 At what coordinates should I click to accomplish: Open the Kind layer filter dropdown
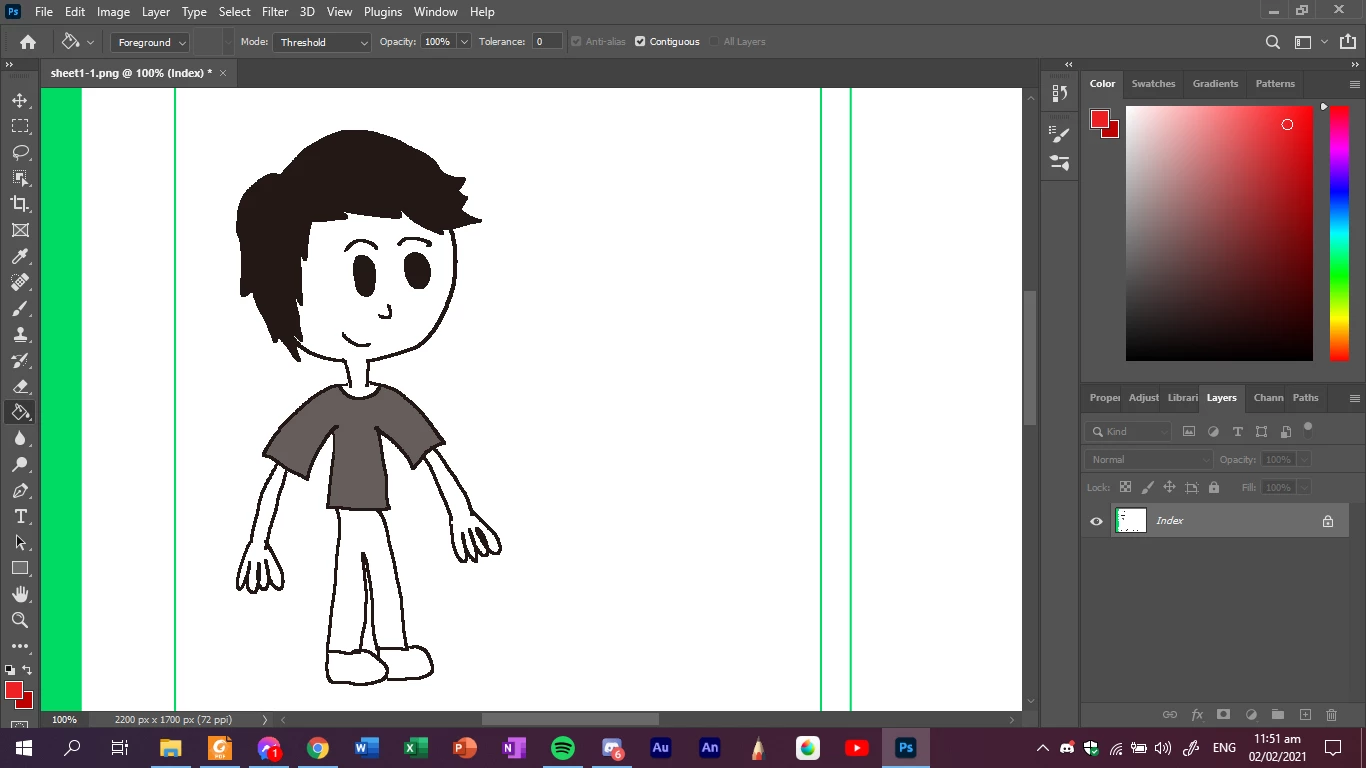click(1129, 432)
